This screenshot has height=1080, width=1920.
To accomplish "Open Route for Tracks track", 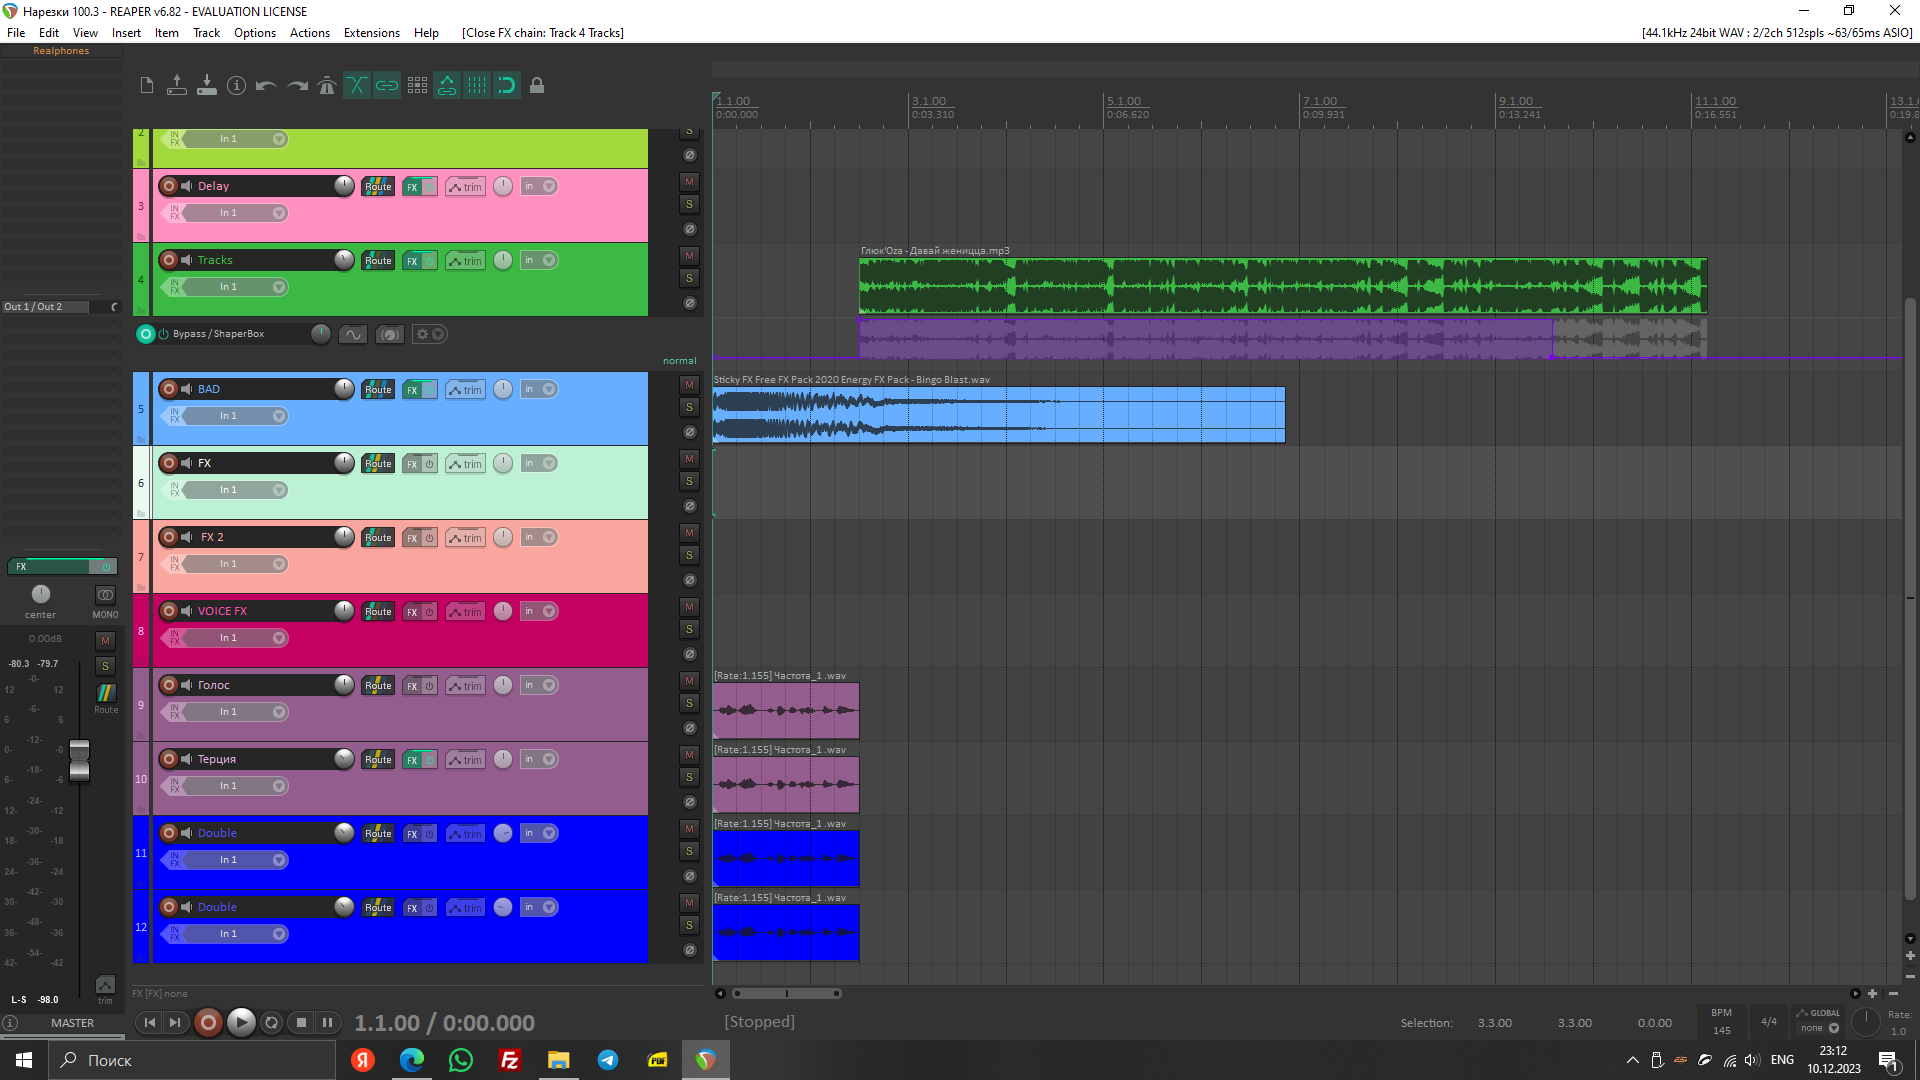I will point(378,261).
